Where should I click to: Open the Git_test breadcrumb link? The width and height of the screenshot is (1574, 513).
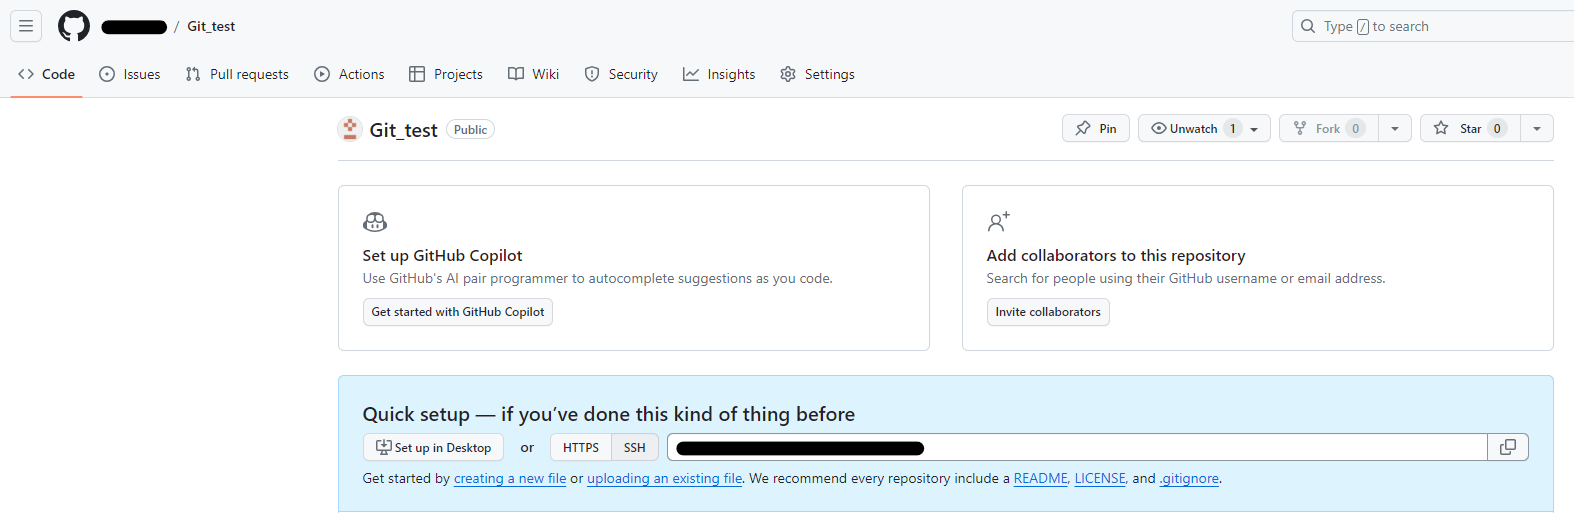pos(211,27)
